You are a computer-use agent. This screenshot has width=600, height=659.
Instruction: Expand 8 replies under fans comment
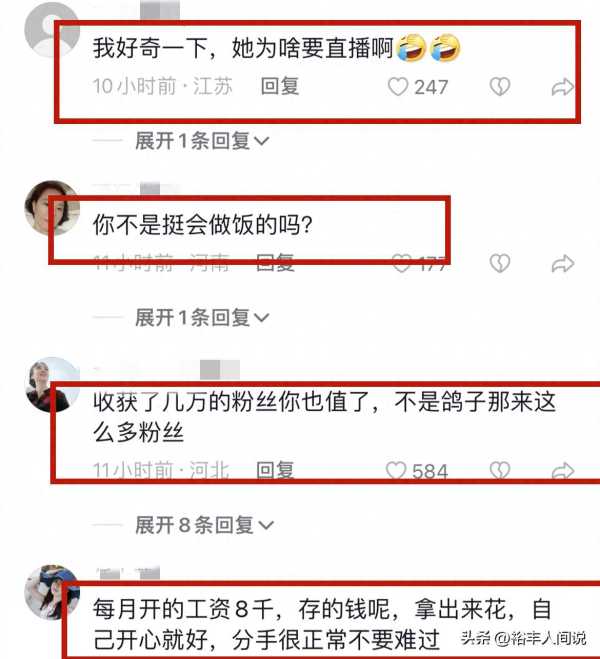point(204,525)
